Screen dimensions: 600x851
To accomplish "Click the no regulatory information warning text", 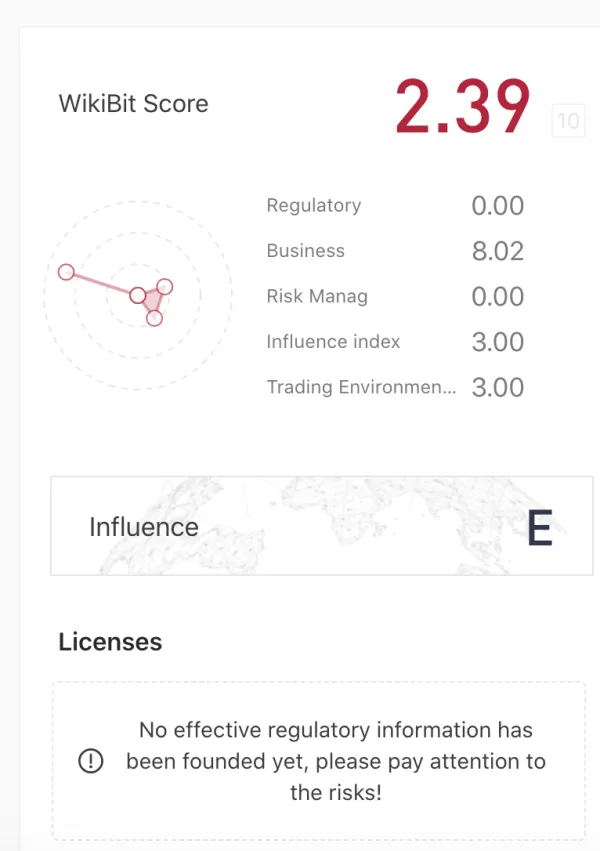I will click(335, 761).
